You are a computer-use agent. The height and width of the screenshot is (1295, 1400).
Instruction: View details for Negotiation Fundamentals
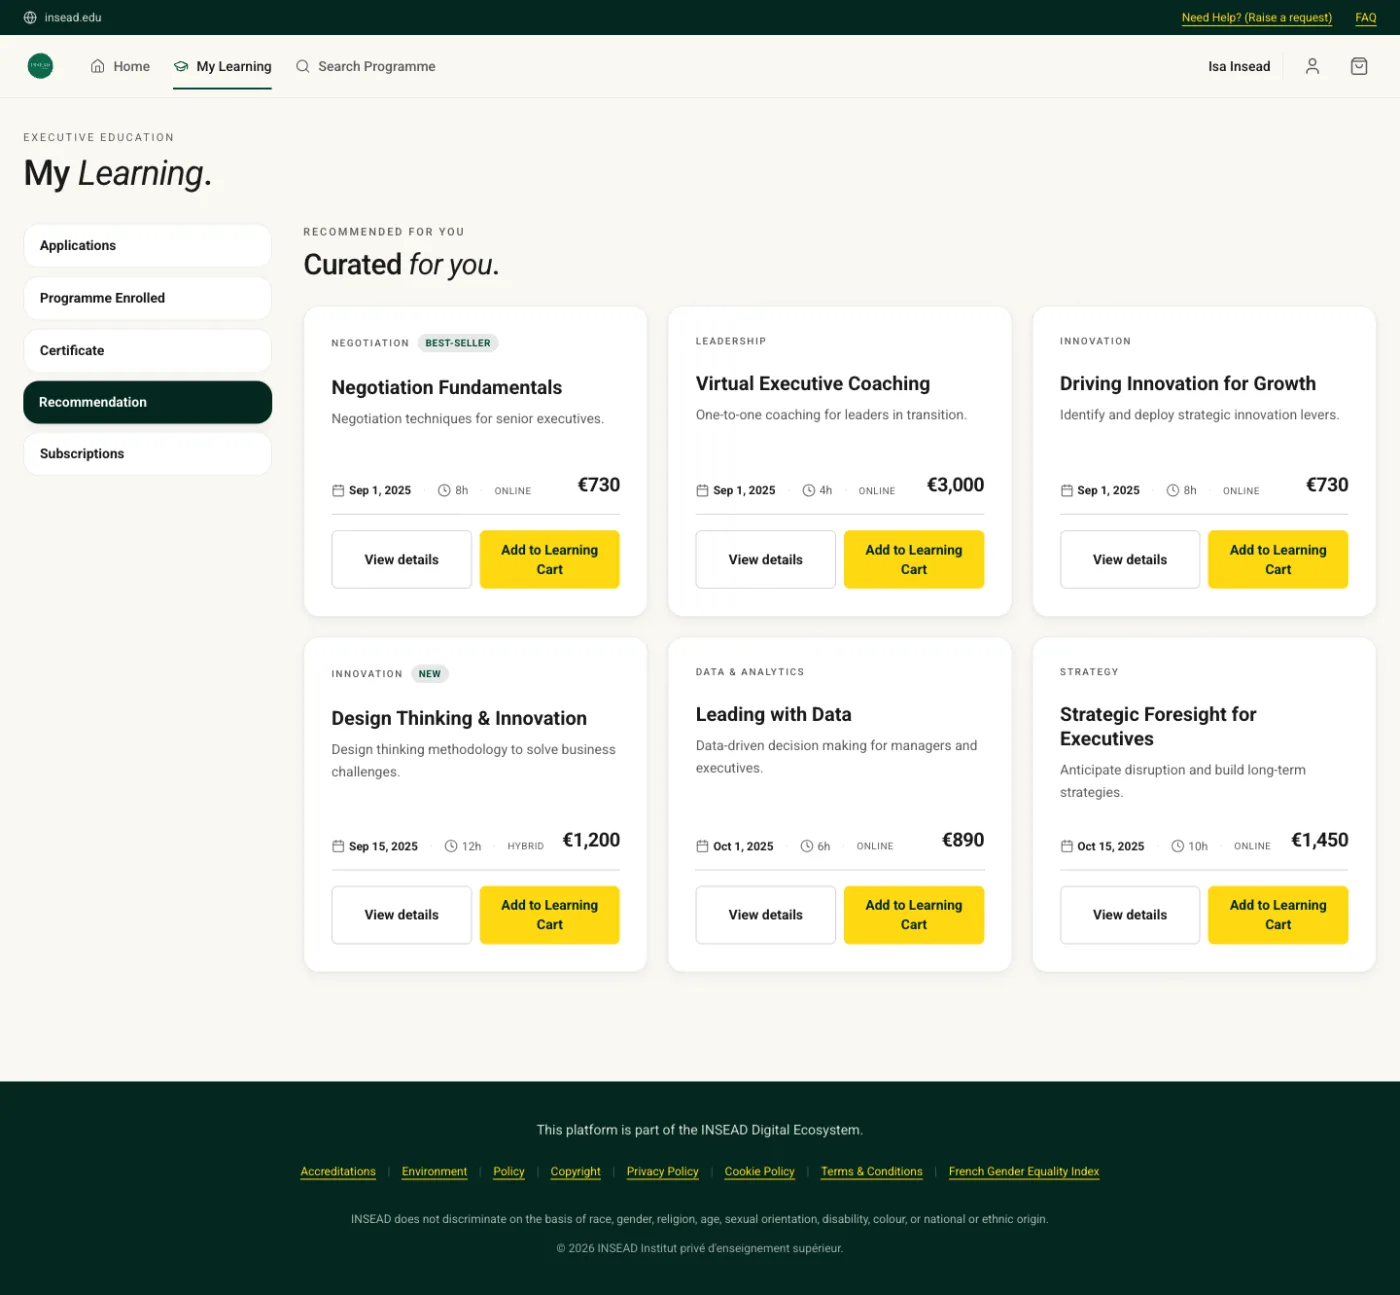(x=402, y=559)
